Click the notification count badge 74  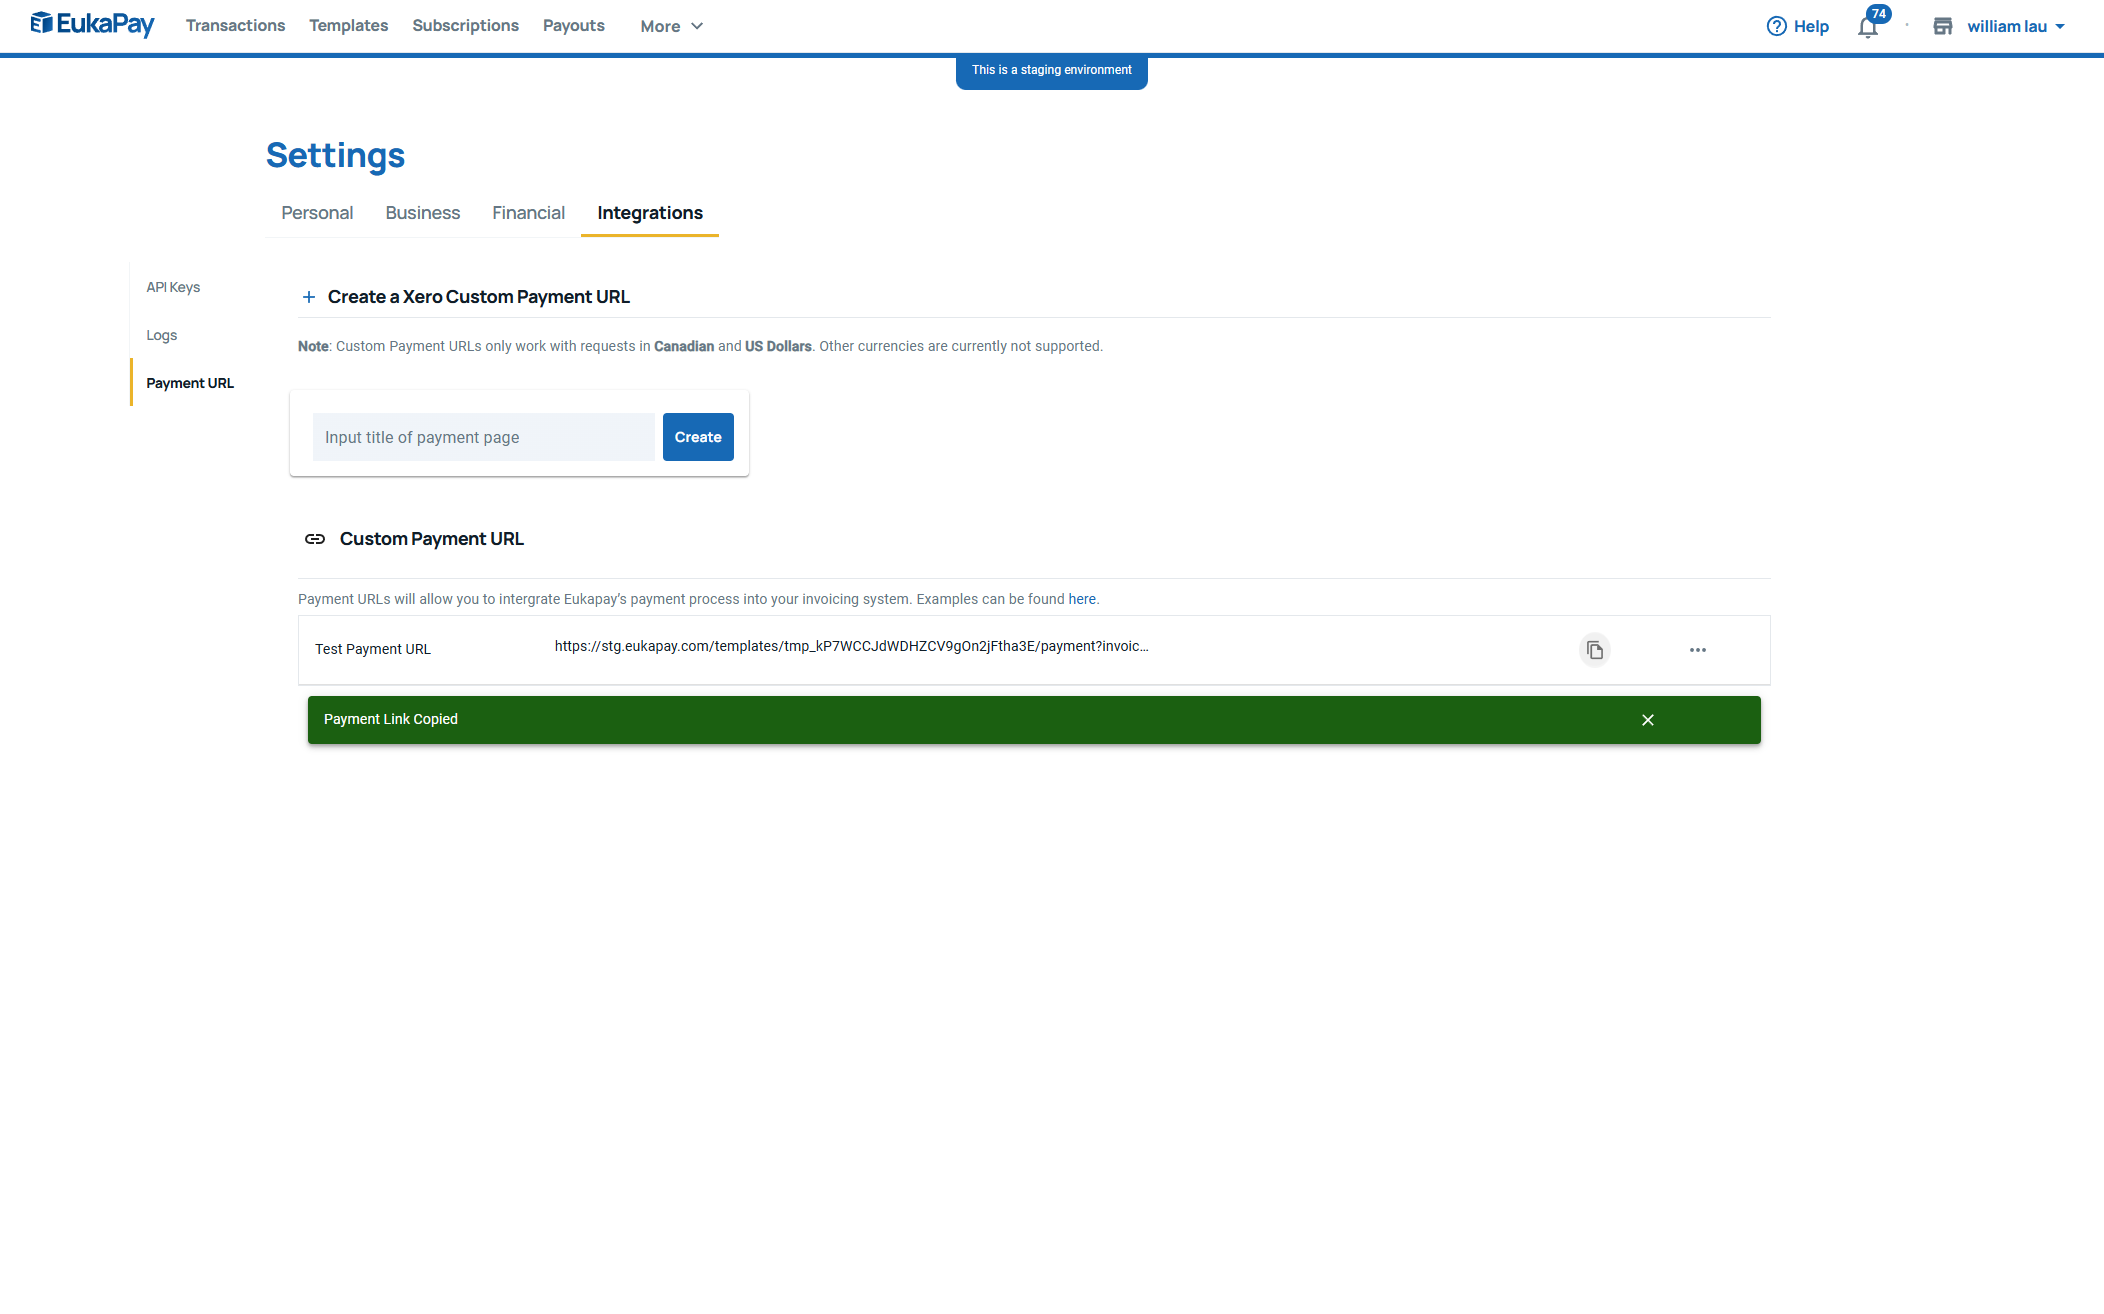click(x=1879, y=14)
